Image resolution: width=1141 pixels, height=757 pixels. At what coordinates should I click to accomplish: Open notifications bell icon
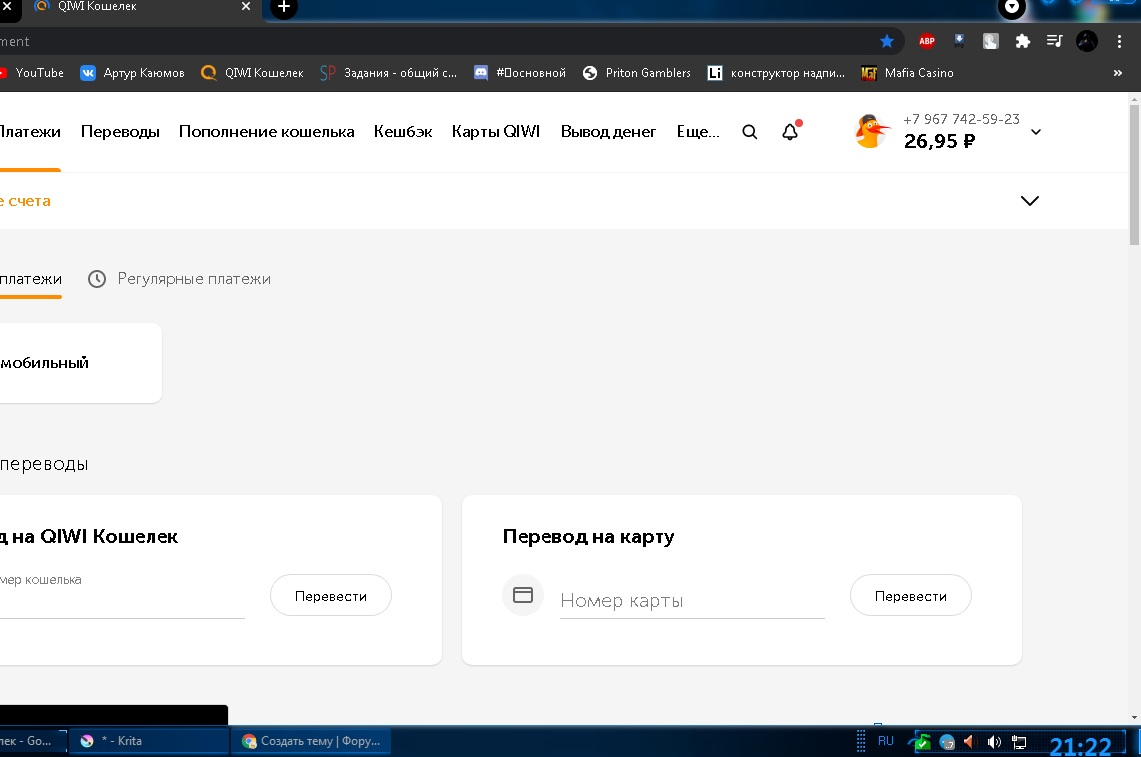click(790, 131)
